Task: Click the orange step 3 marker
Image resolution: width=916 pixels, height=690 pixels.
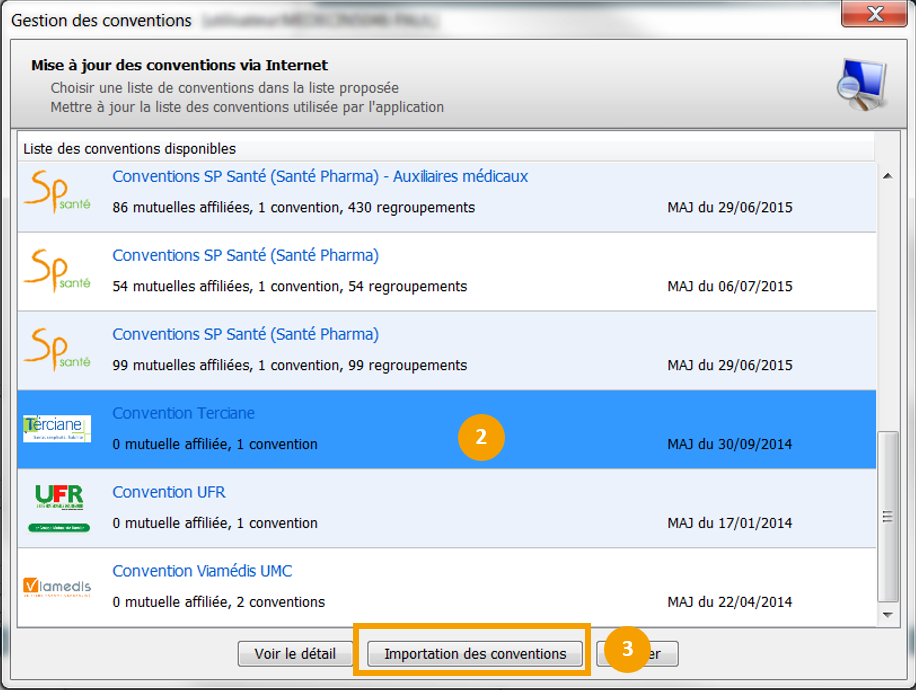Action: click(627, 648)
